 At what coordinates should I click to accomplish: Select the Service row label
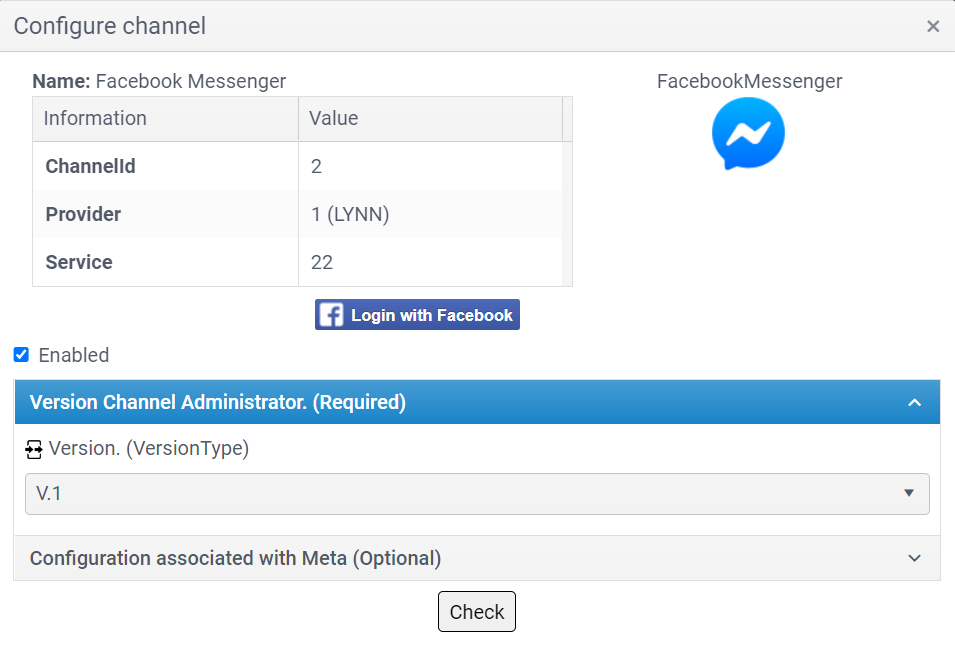(79, 262)
